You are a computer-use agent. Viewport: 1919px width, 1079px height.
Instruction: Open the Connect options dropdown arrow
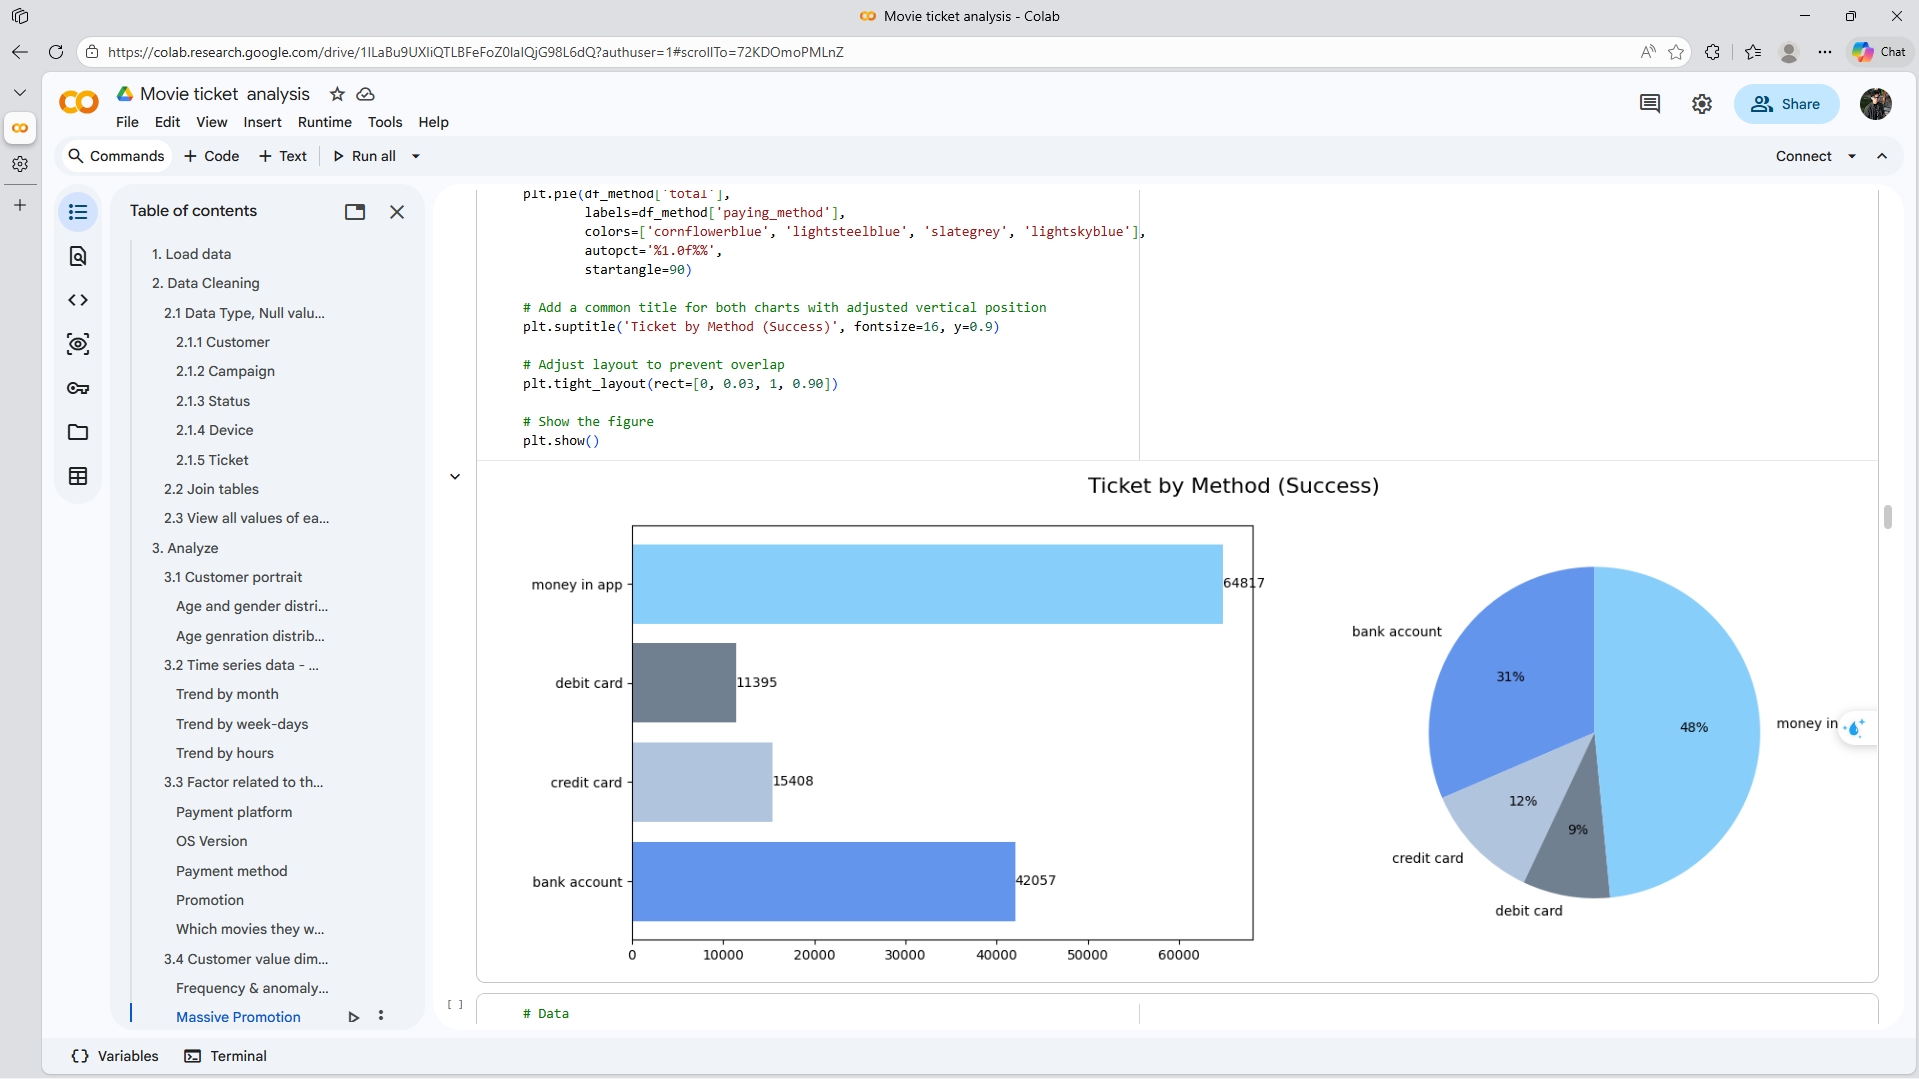click(1852, 156)
